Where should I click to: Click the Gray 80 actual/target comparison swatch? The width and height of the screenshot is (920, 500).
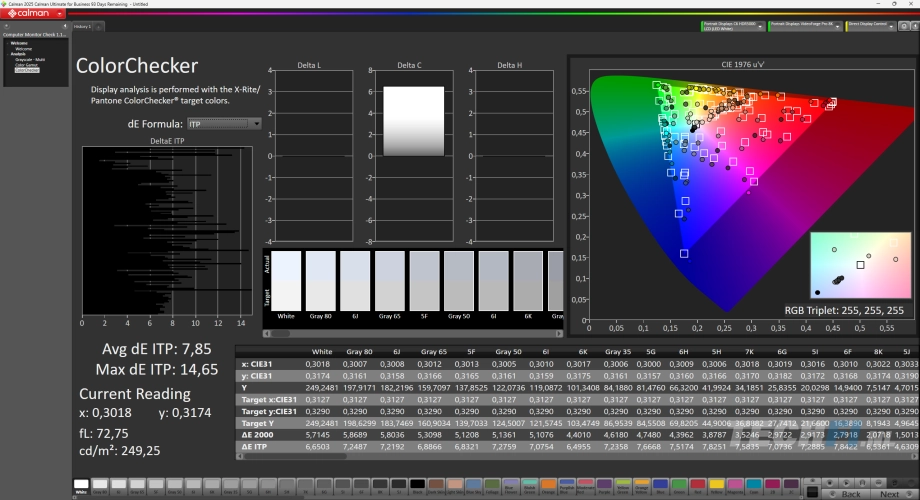320,281
